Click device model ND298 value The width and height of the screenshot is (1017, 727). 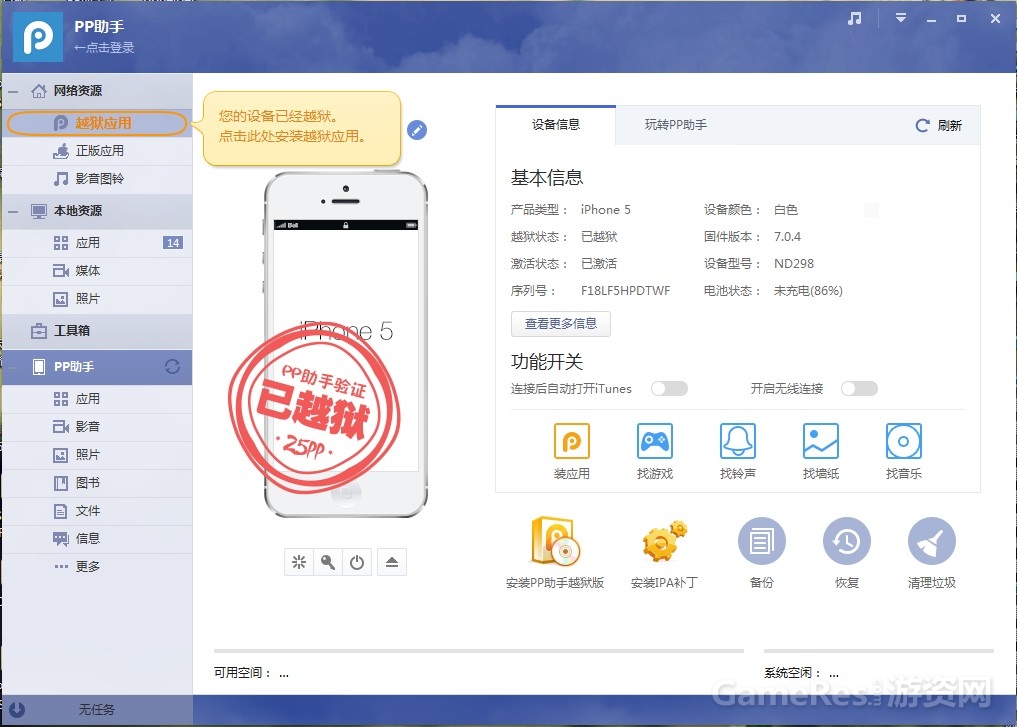click(x=794, y=264)
